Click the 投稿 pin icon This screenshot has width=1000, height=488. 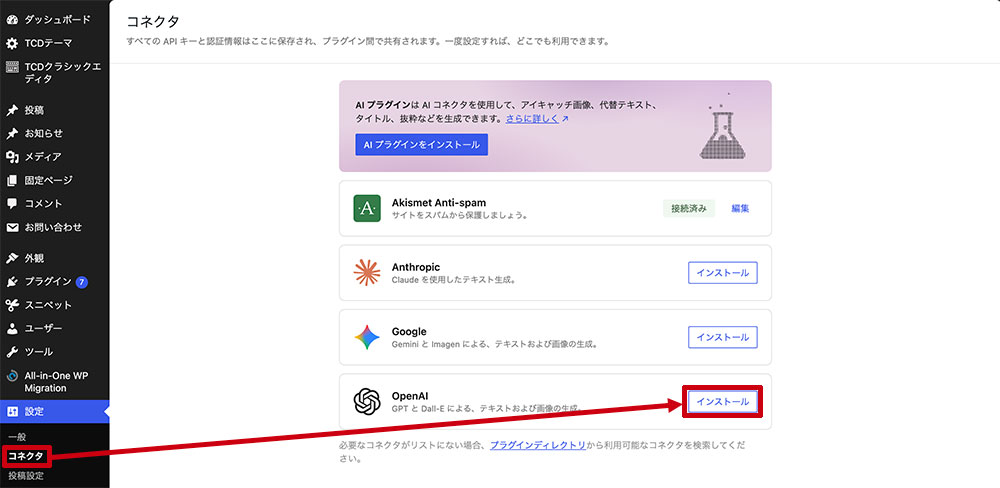point(11,110)
